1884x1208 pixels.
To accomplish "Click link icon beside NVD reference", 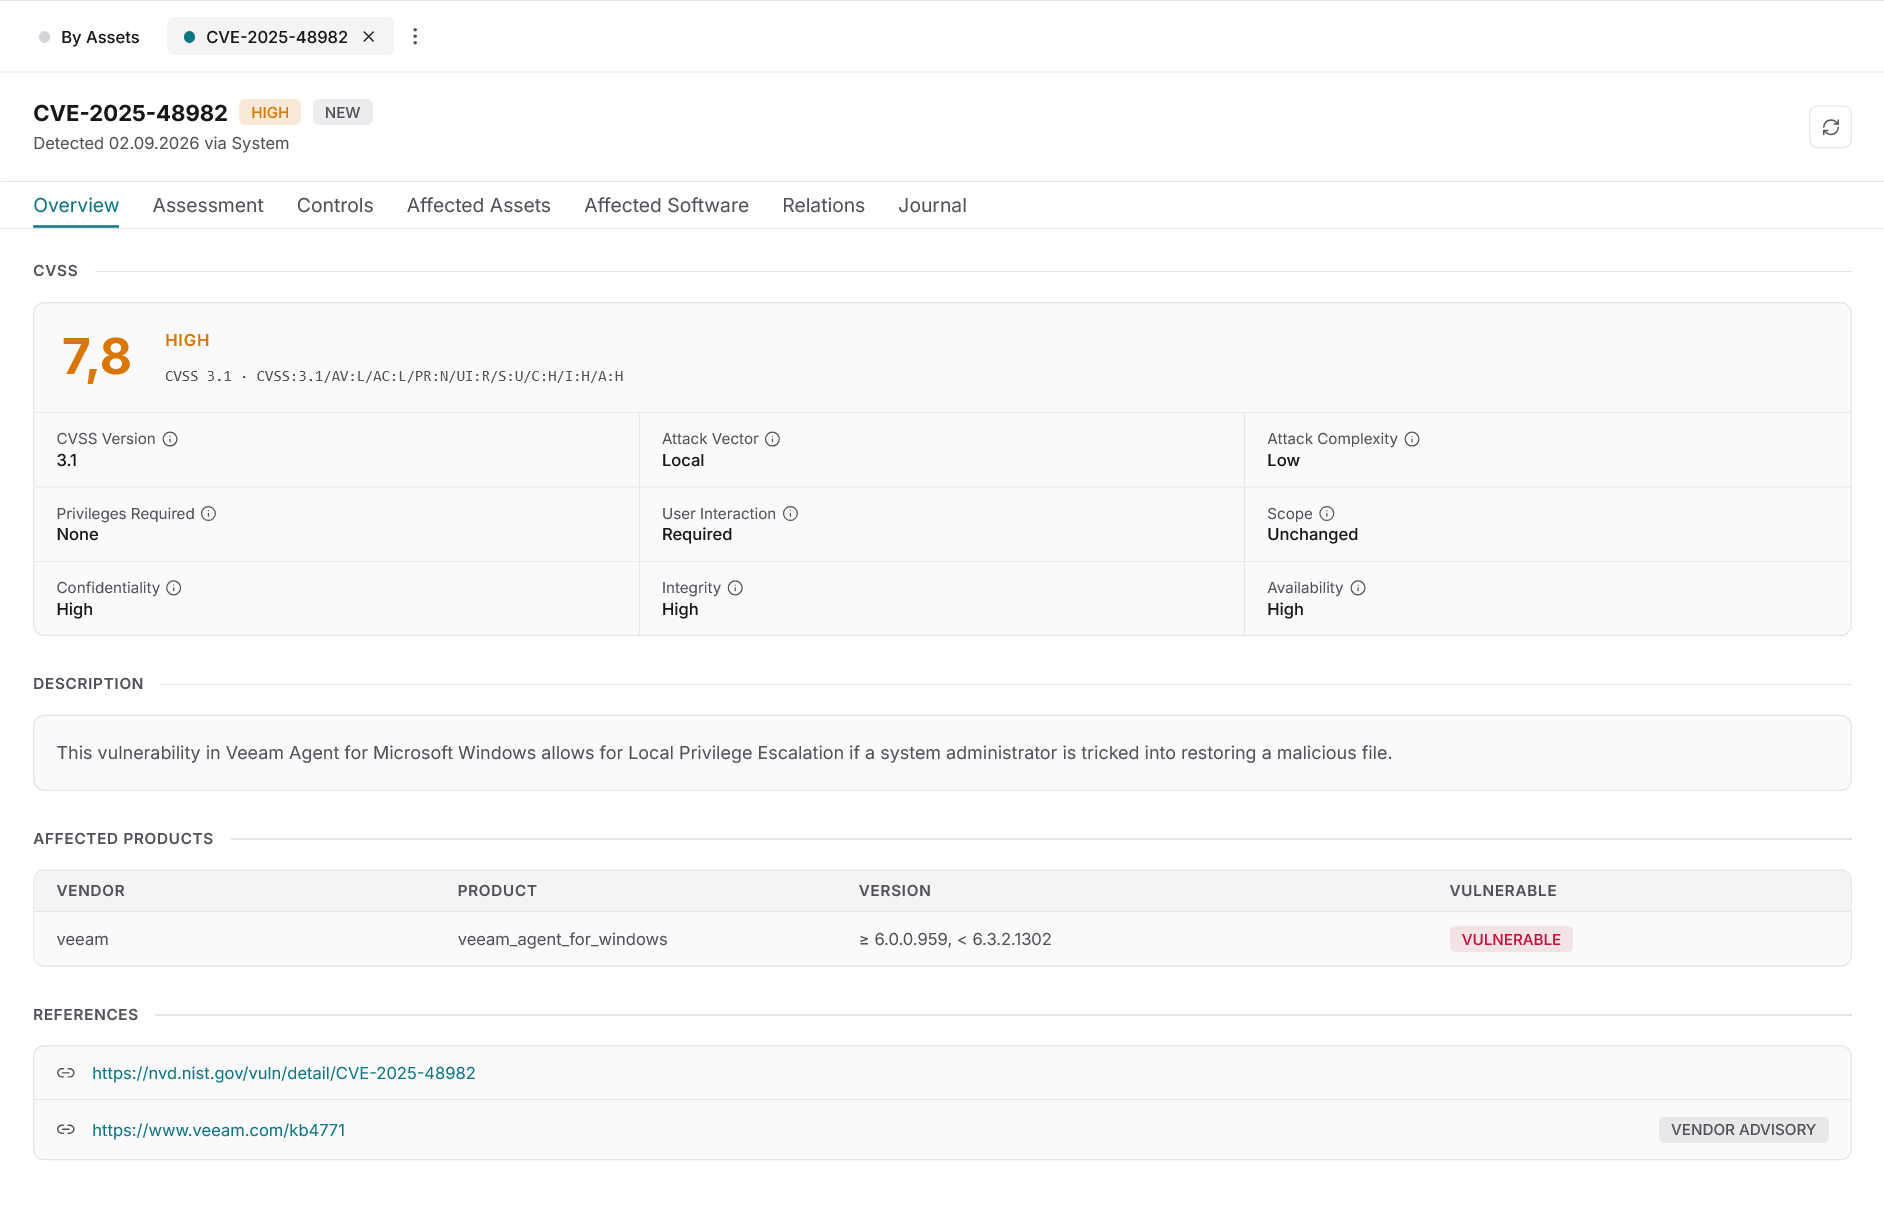I will point(66,1073).
